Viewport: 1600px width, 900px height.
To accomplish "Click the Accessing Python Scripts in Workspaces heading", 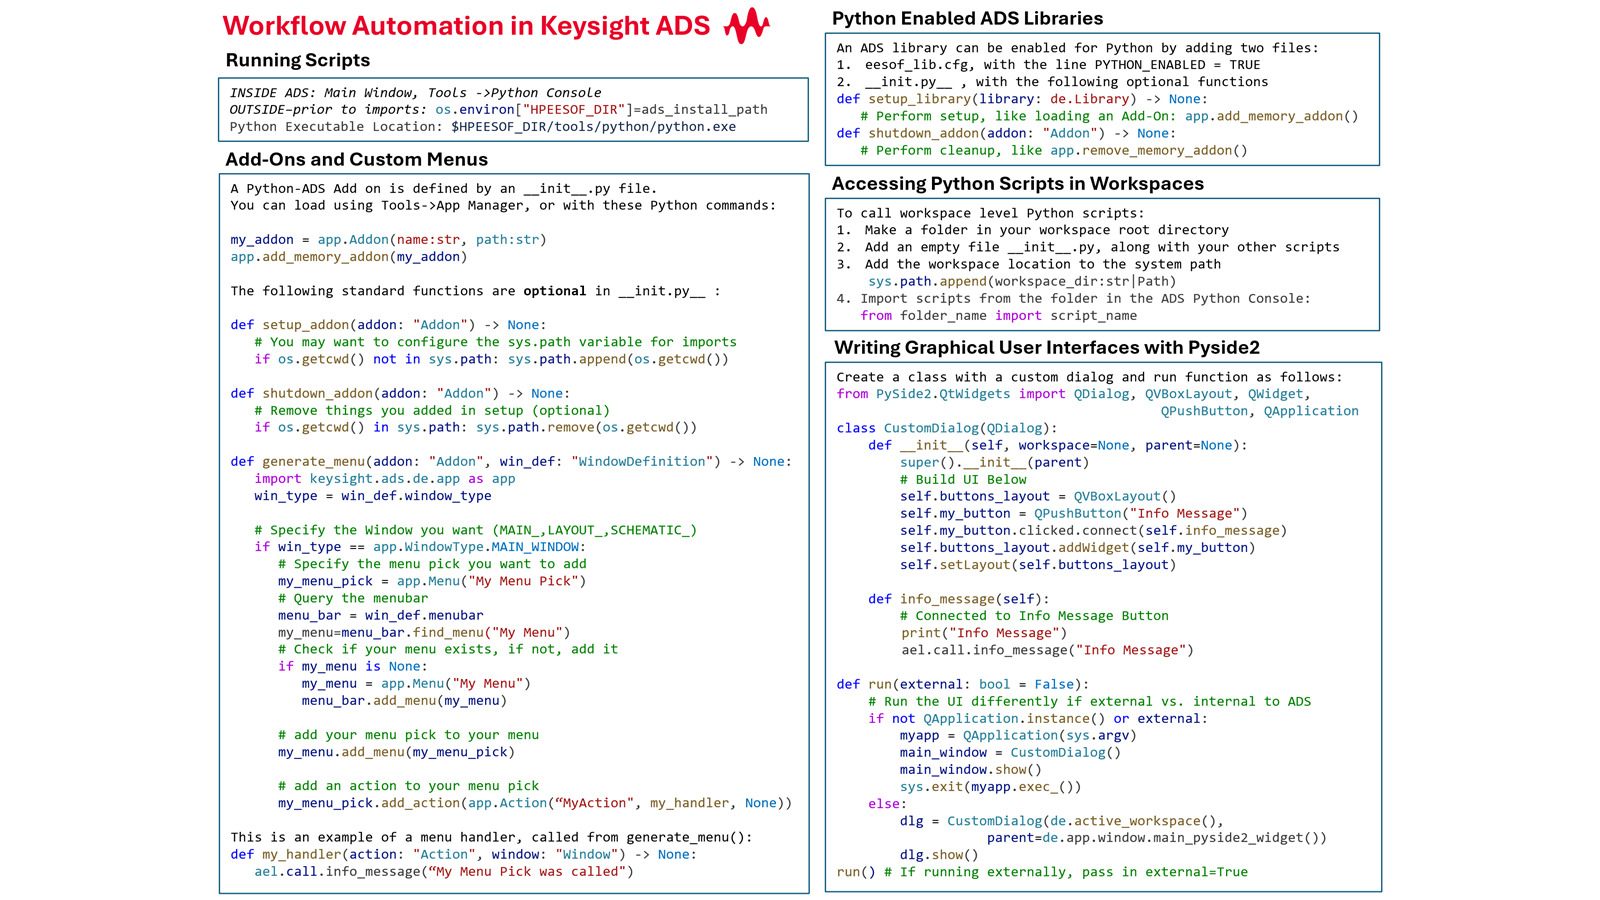I will [x=1017, y=183].
